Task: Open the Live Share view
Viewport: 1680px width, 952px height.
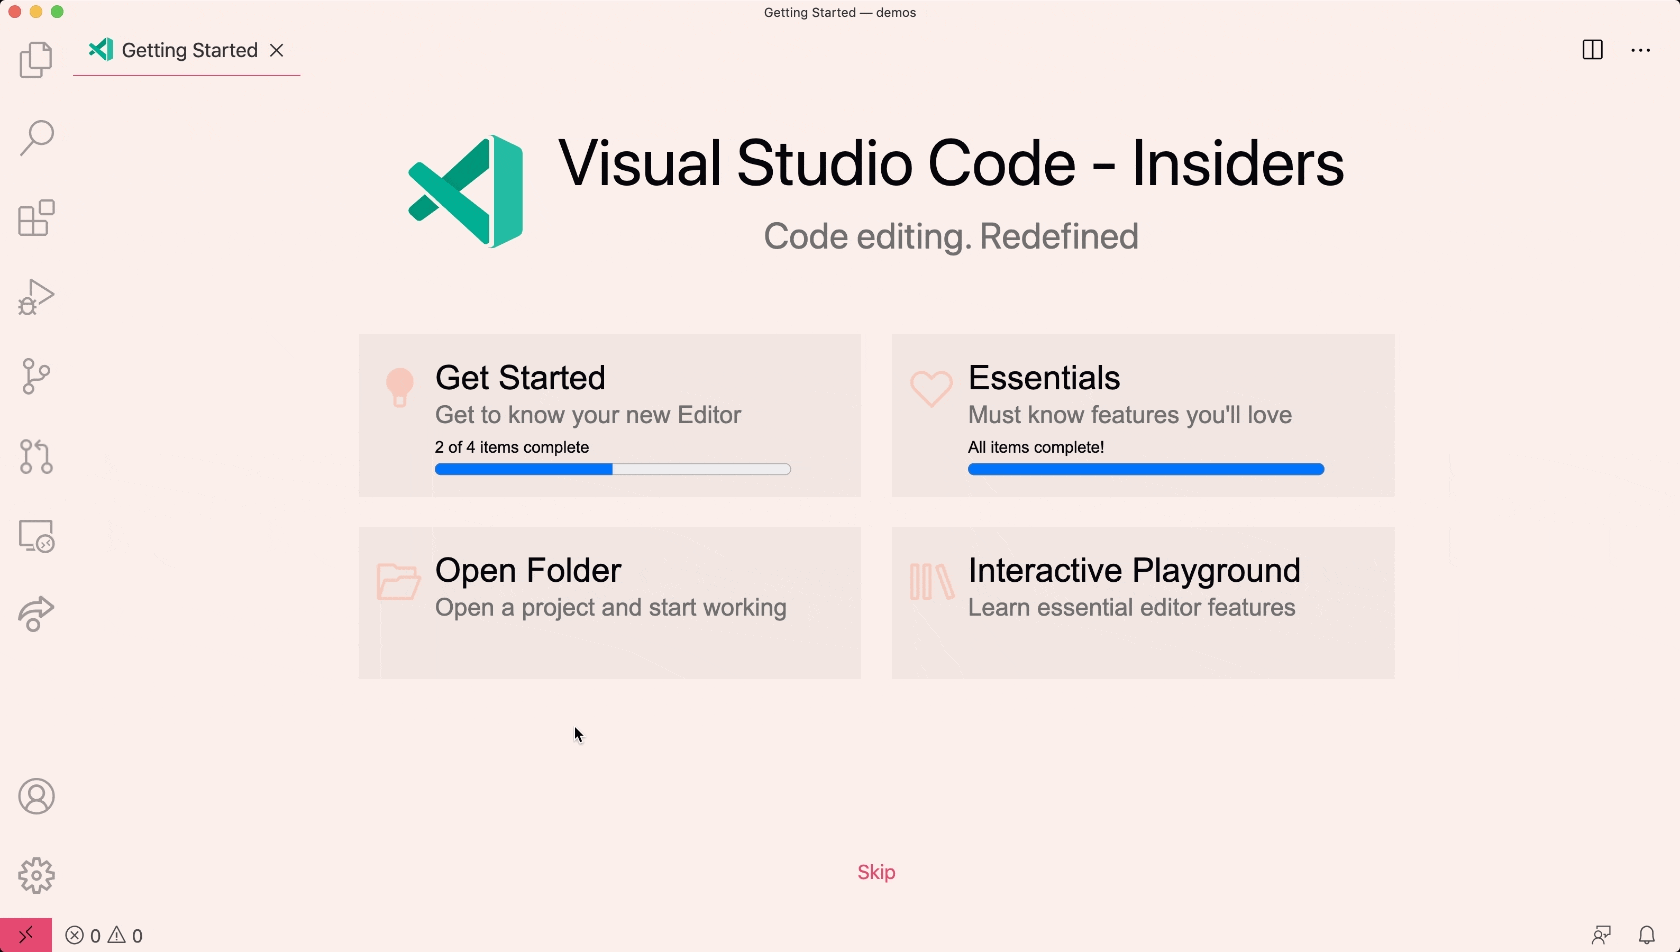Action: (36, 614)
